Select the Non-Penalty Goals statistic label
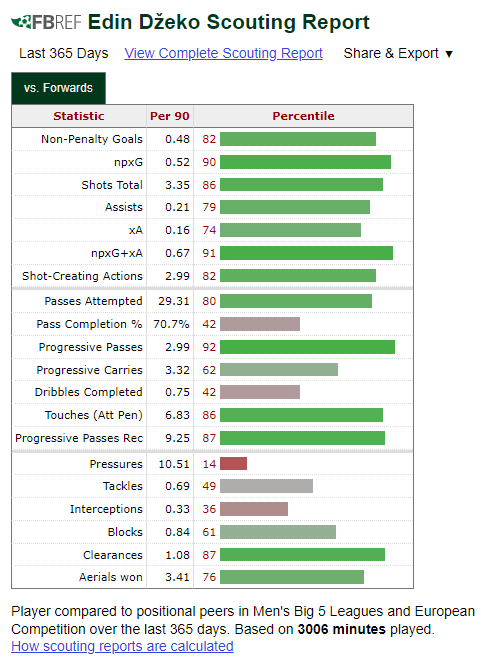481x668 pixels. [x=92, y=139]
